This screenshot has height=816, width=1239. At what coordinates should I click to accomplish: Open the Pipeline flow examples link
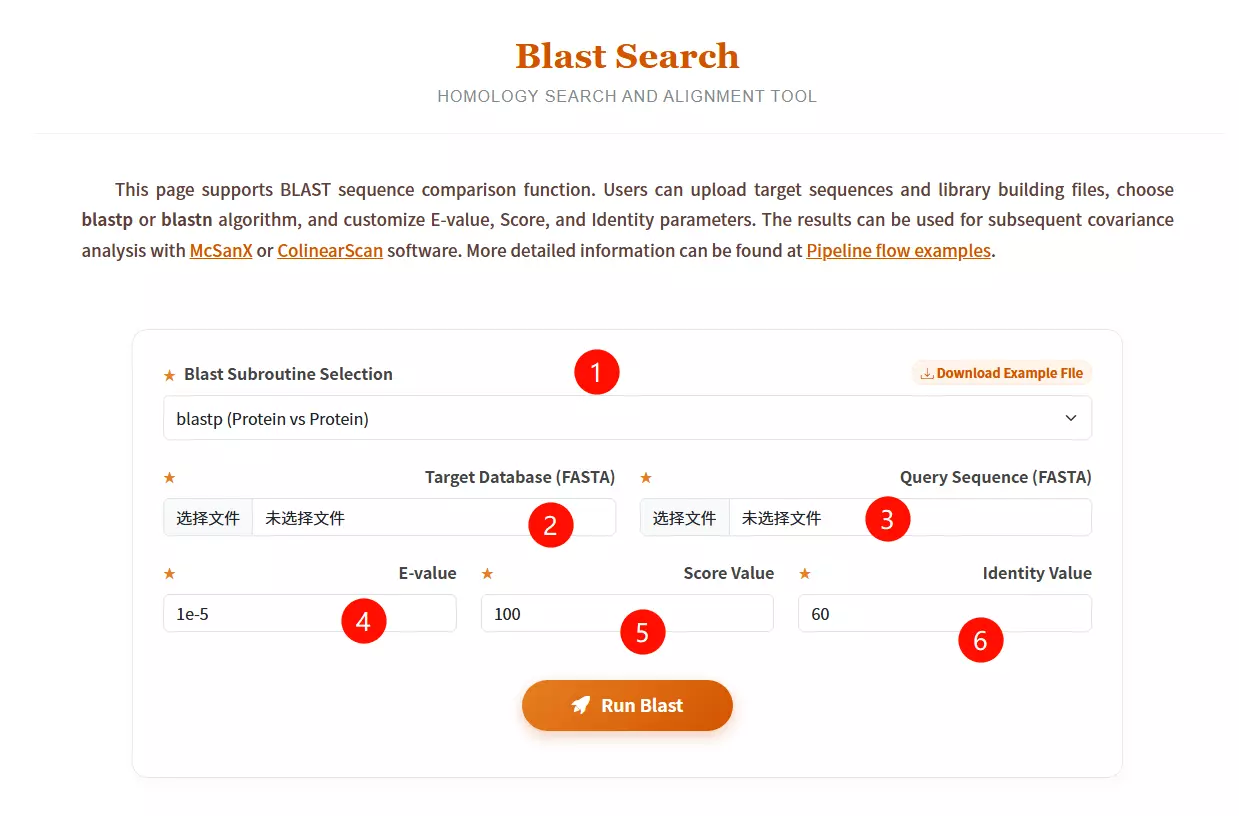coord(898,250)
